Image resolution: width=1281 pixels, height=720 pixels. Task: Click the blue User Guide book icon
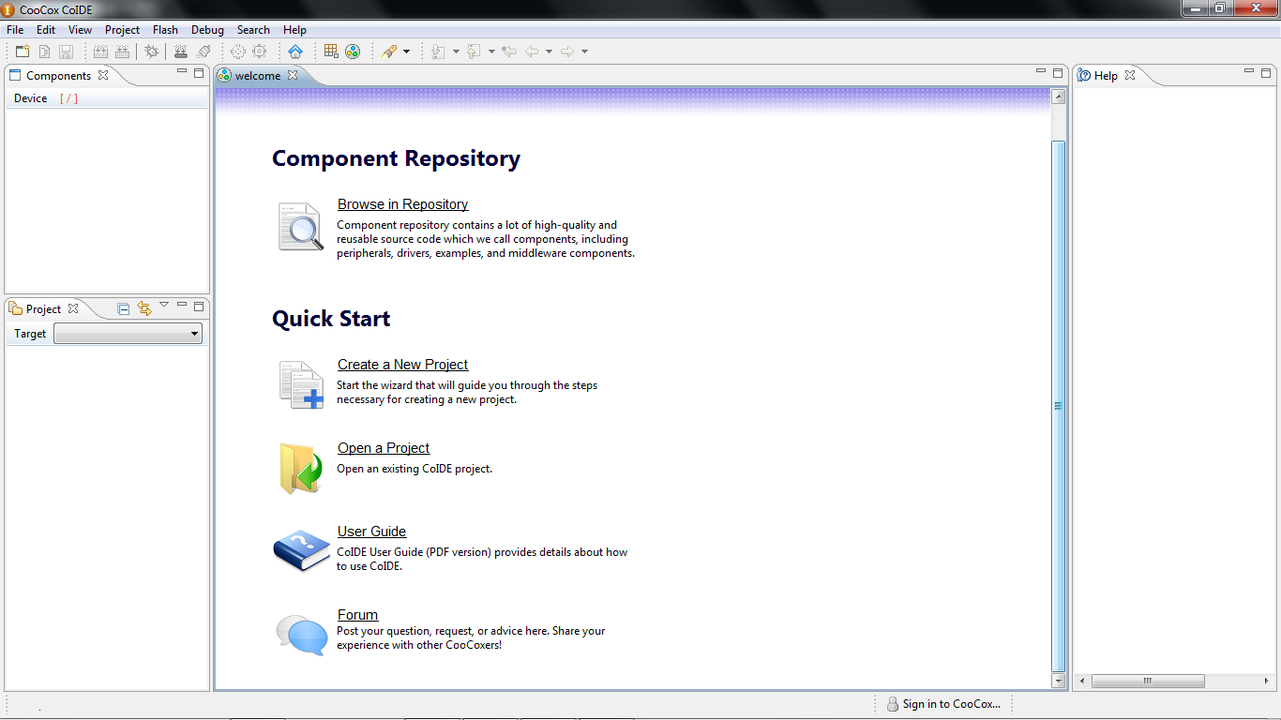point(301,550)
